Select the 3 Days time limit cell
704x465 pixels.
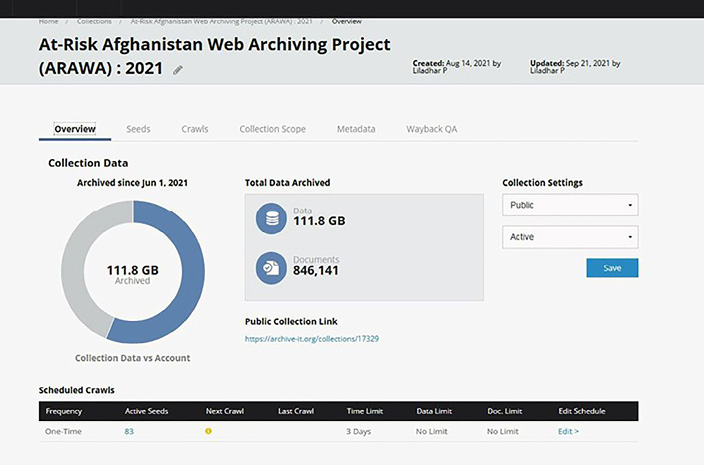(x=358, y=431)
